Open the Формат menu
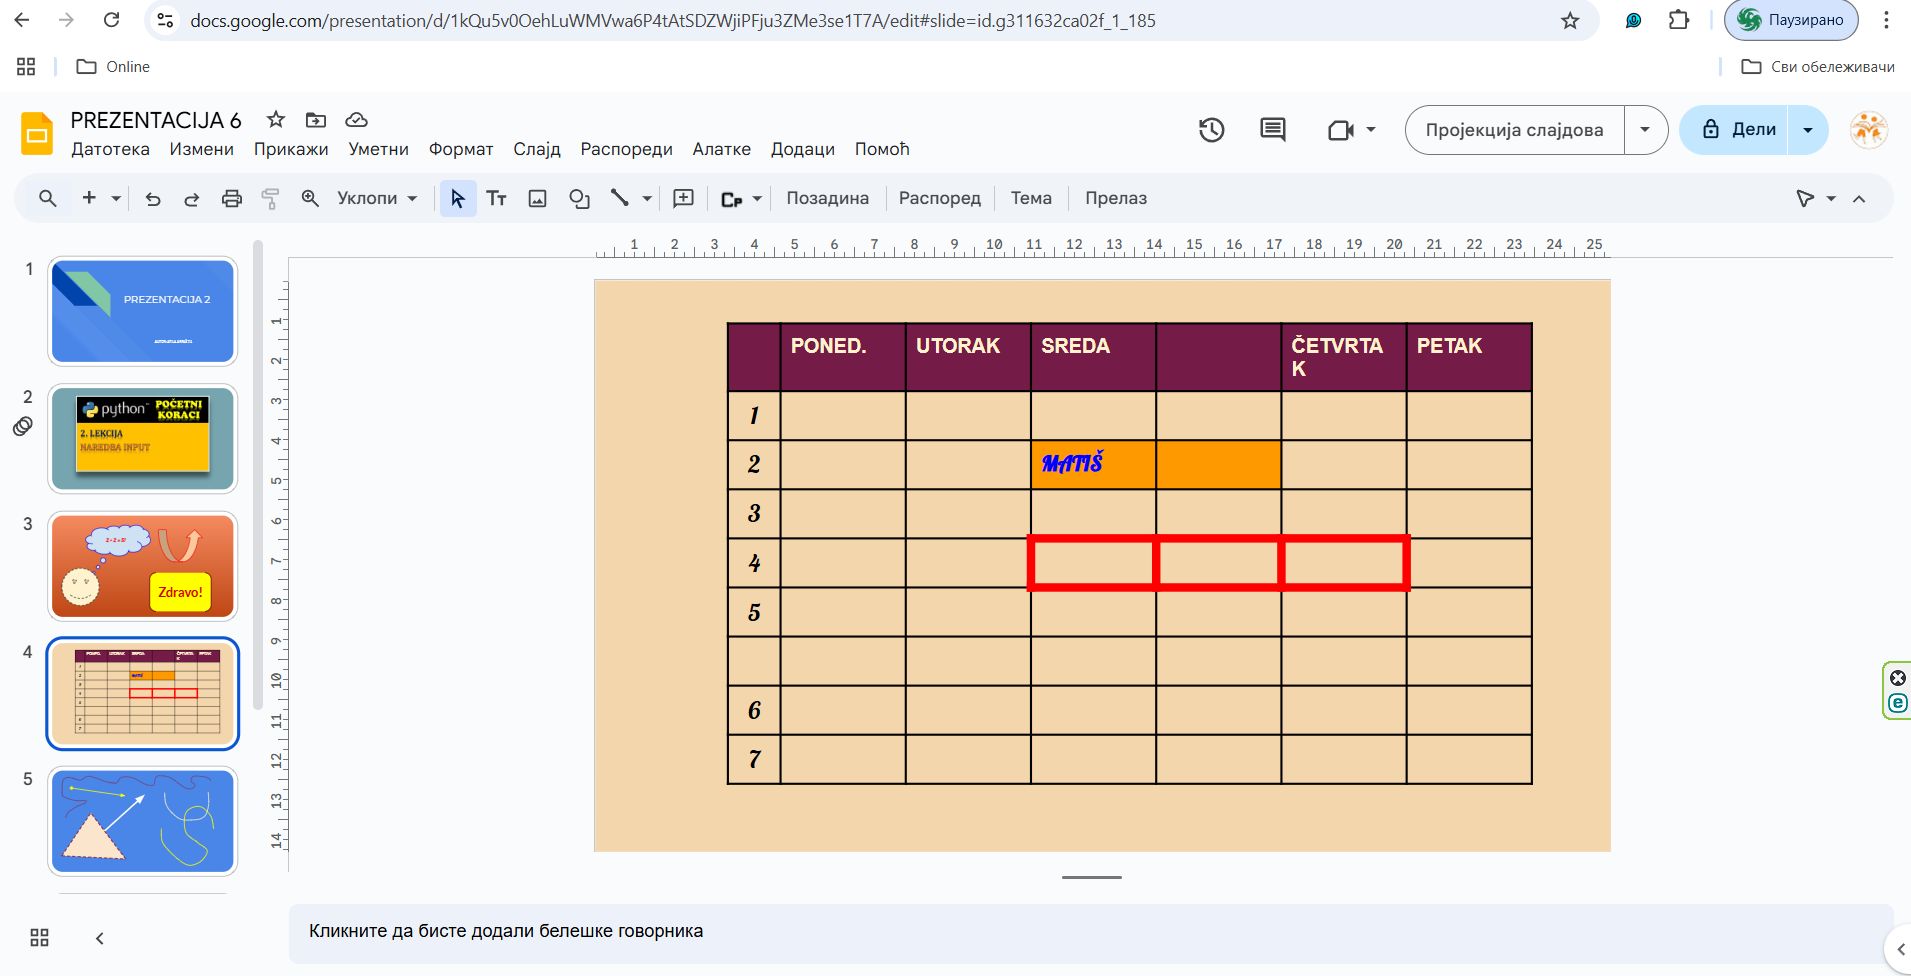Screen dimensions: 1911x976 tap(460, 149)
